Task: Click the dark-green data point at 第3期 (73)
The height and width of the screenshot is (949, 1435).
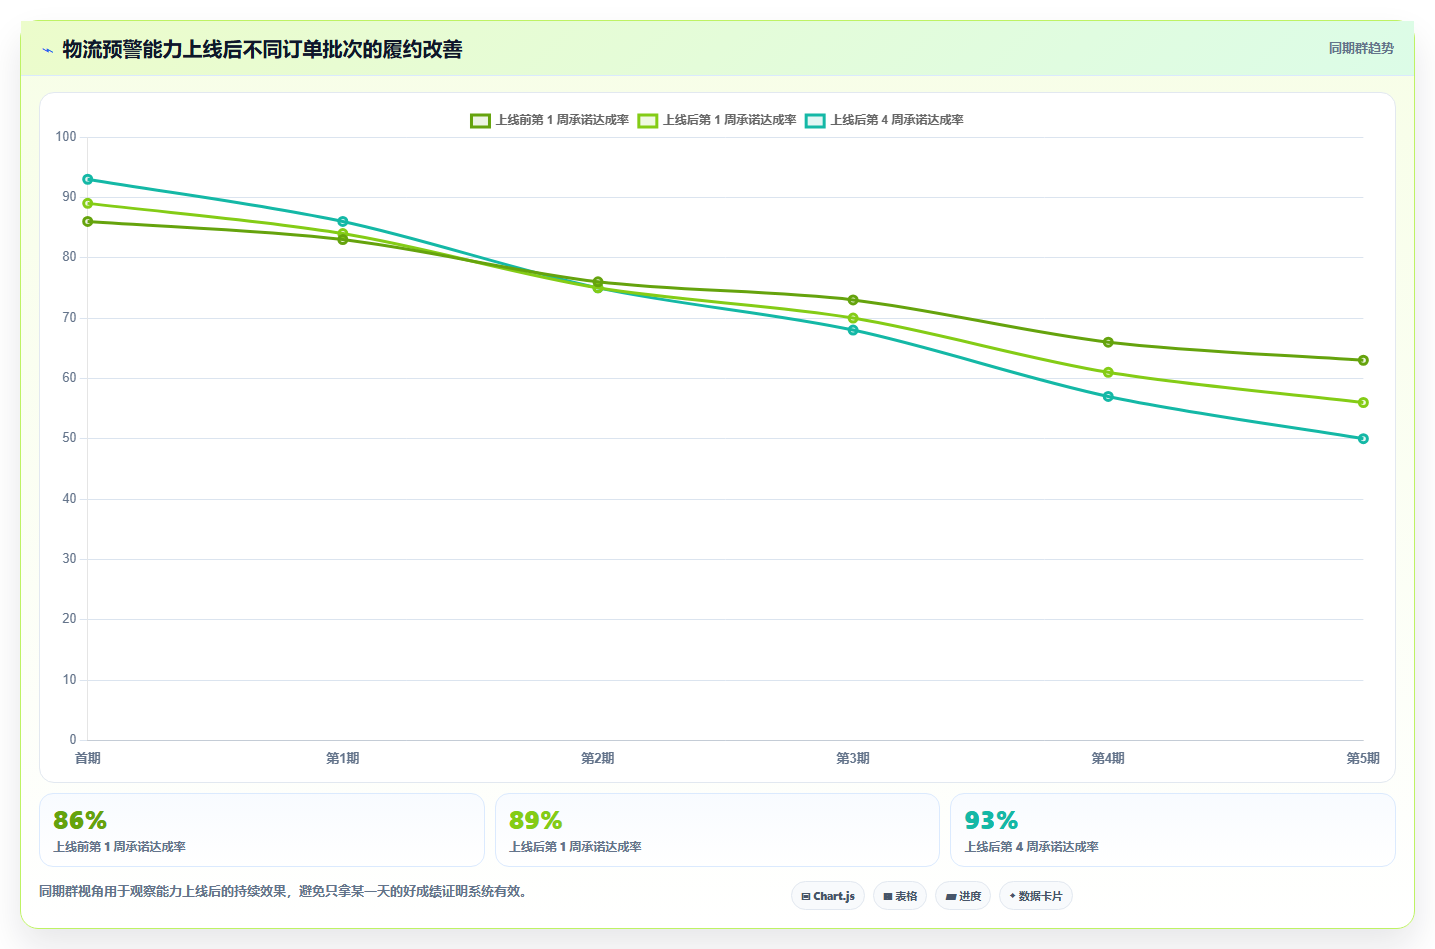Action: pyautogui.click(x=853, y=300)
